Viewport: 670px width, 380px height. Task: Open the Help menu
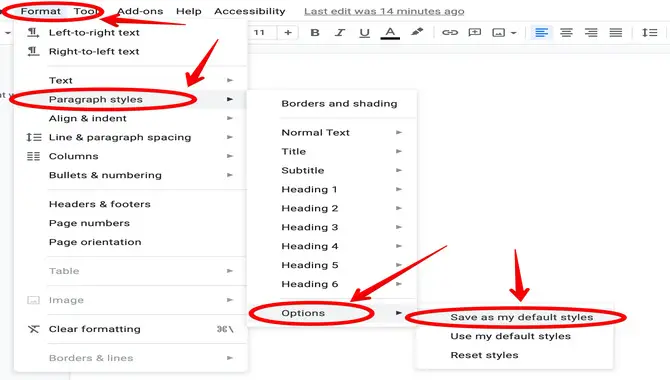[188, 11]
